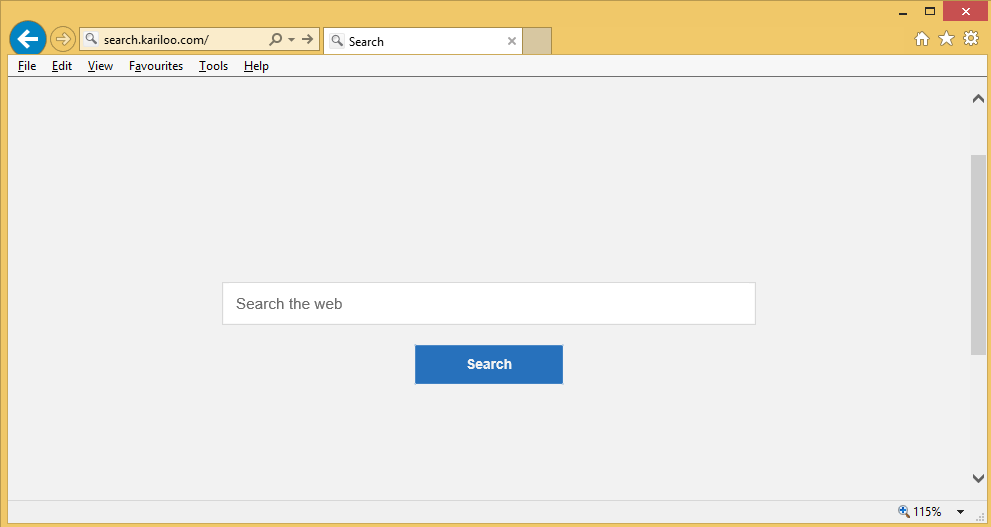Click the blue Back arrow button

click(28, 39)
